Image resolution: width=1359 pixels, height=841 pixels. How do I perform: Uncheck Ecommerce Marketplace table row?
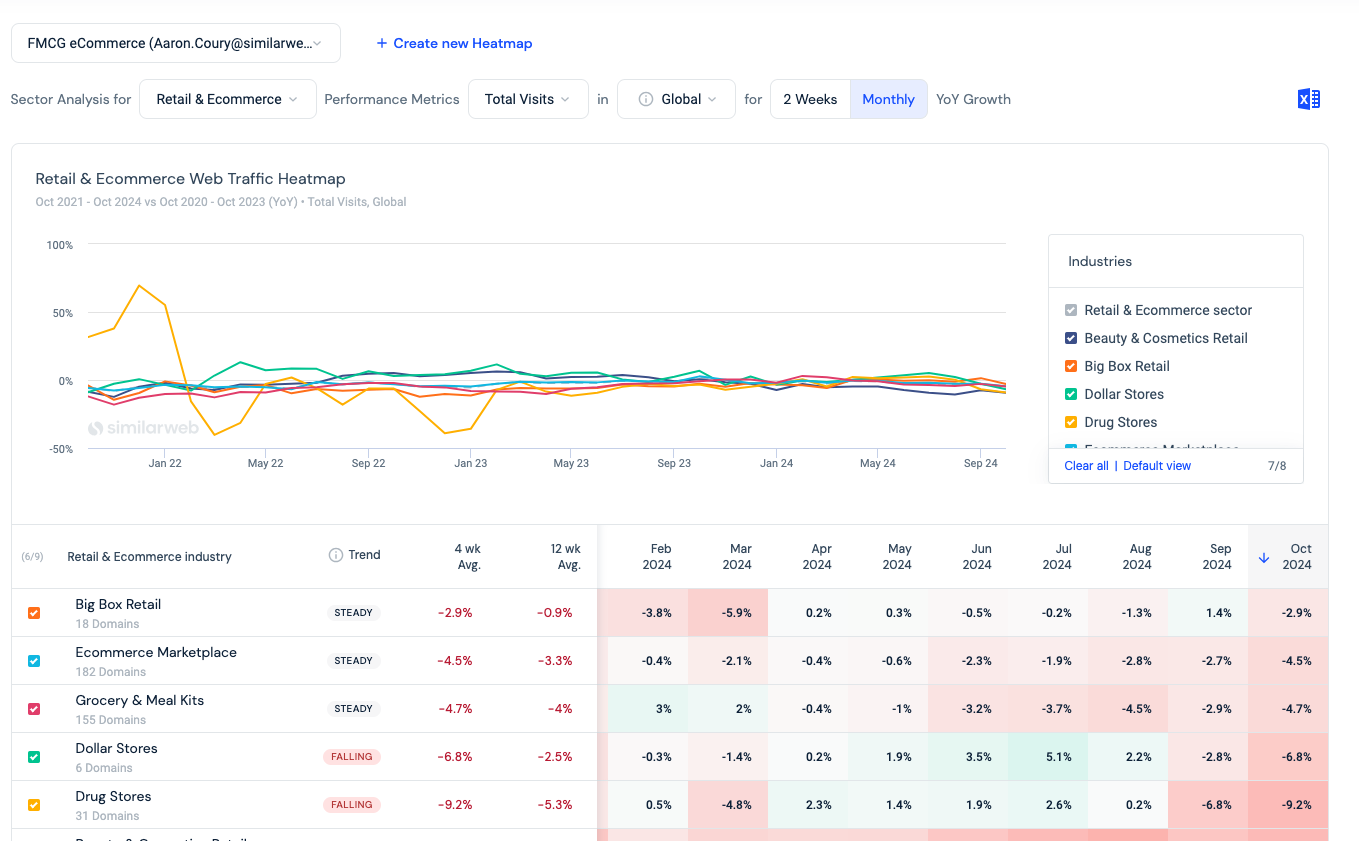[34, 661]
